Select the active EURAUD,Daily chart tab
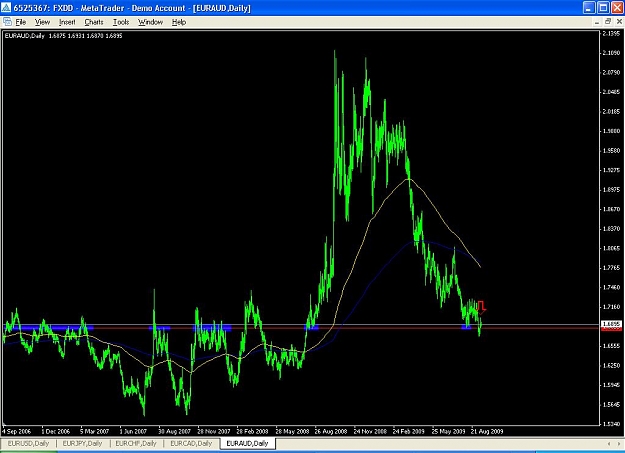 click(x=247, y=443)
